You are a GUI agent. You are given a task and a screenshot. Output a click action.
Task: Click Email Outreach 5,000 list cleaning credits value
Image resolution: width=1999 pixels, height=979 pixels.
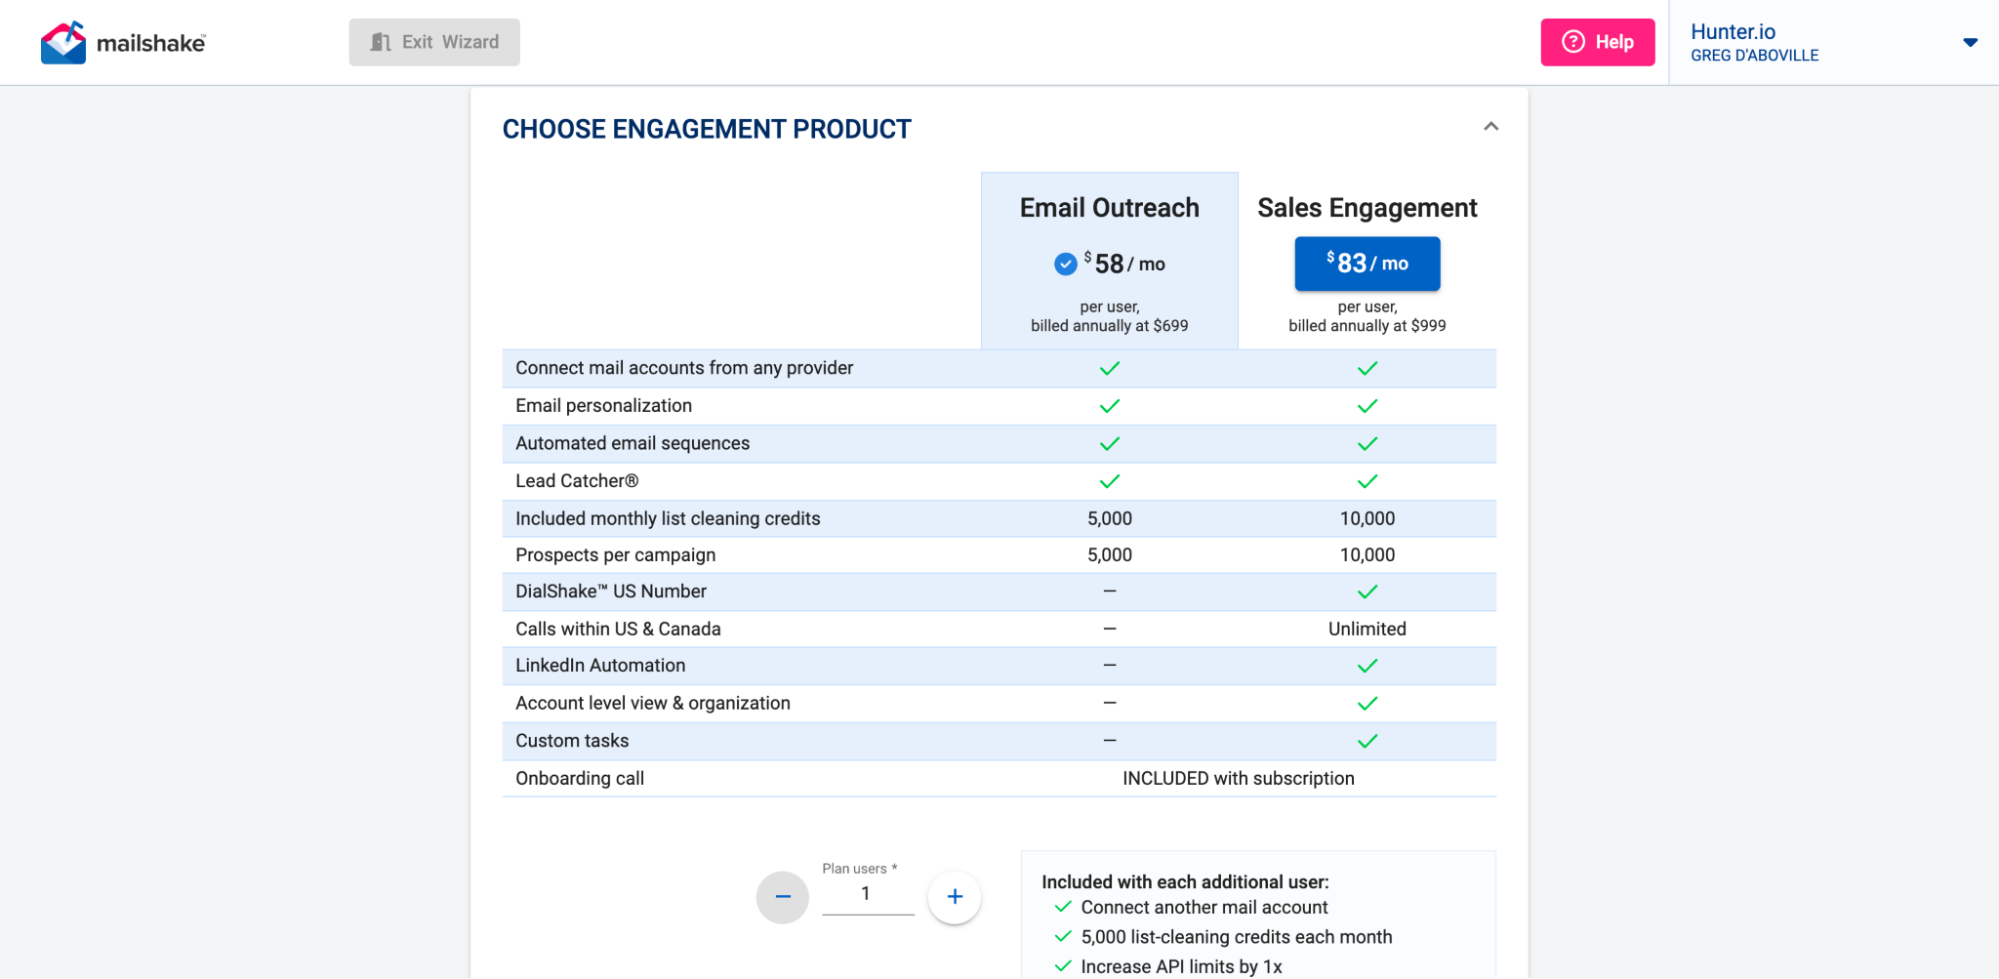tap(1109, 518)
